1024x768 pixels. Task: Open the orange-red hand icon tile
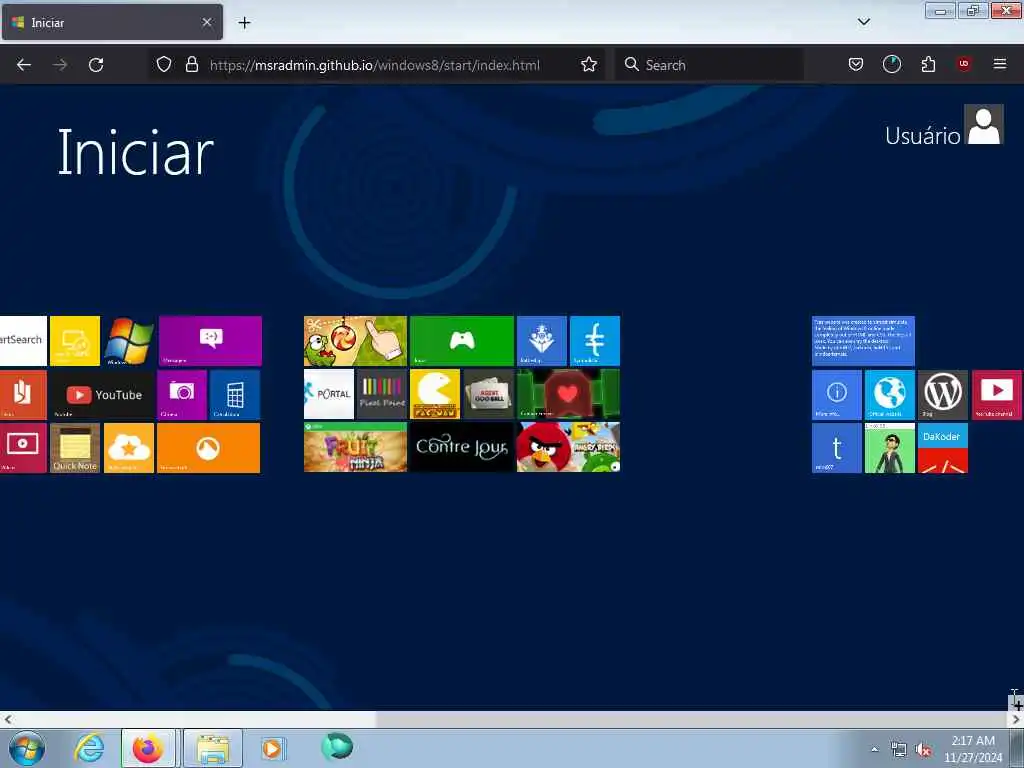point(23,394)
